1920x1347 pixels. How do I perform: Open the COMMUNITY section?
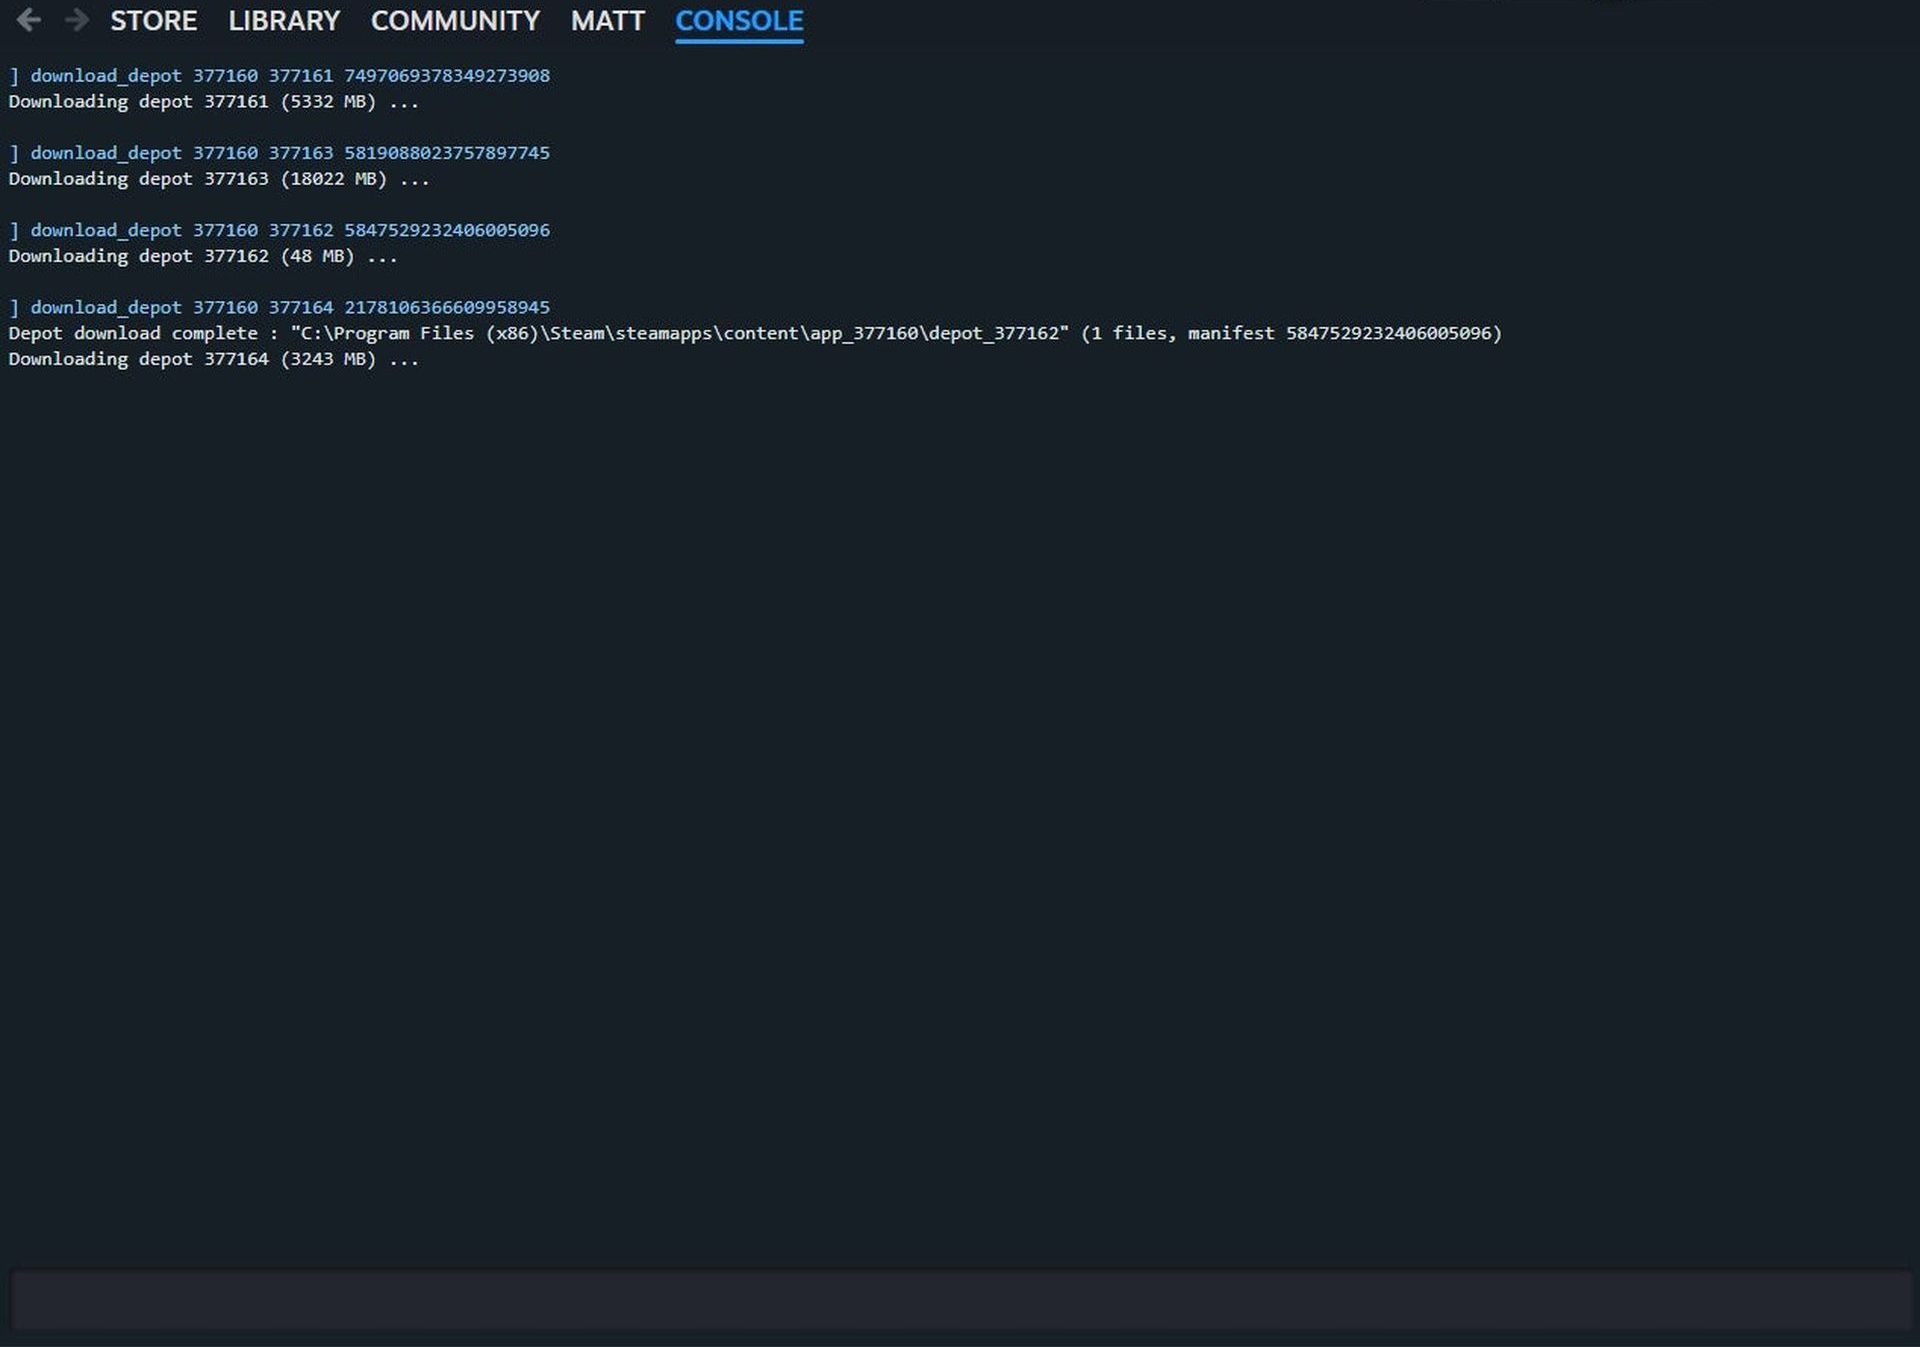pos(455,19)
